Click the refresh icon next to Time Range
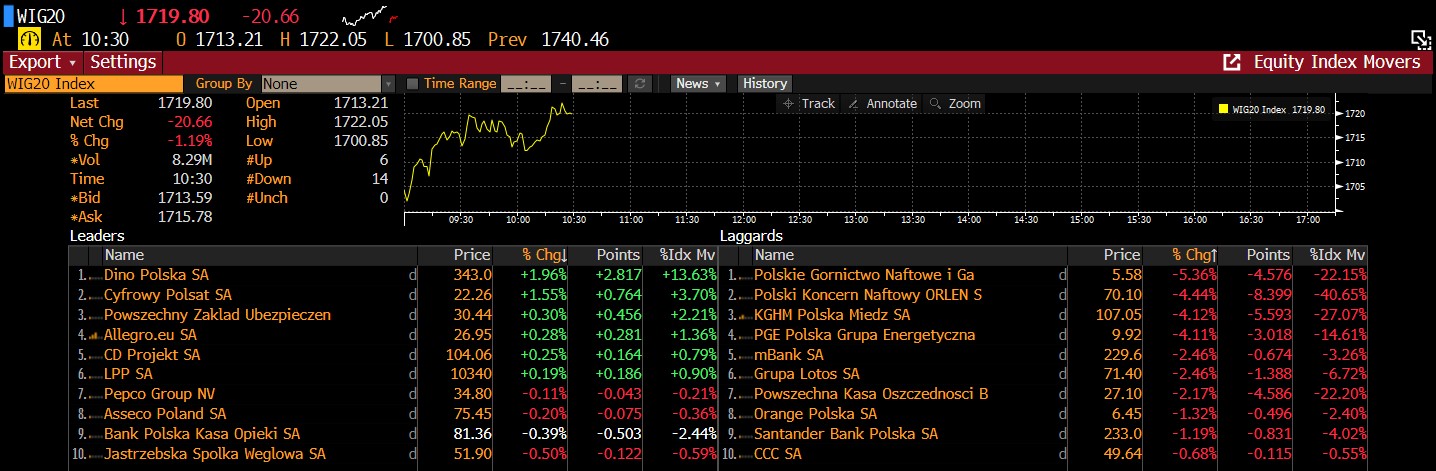The height and width of the screenshot is (471, 1436). pos(641,84)
